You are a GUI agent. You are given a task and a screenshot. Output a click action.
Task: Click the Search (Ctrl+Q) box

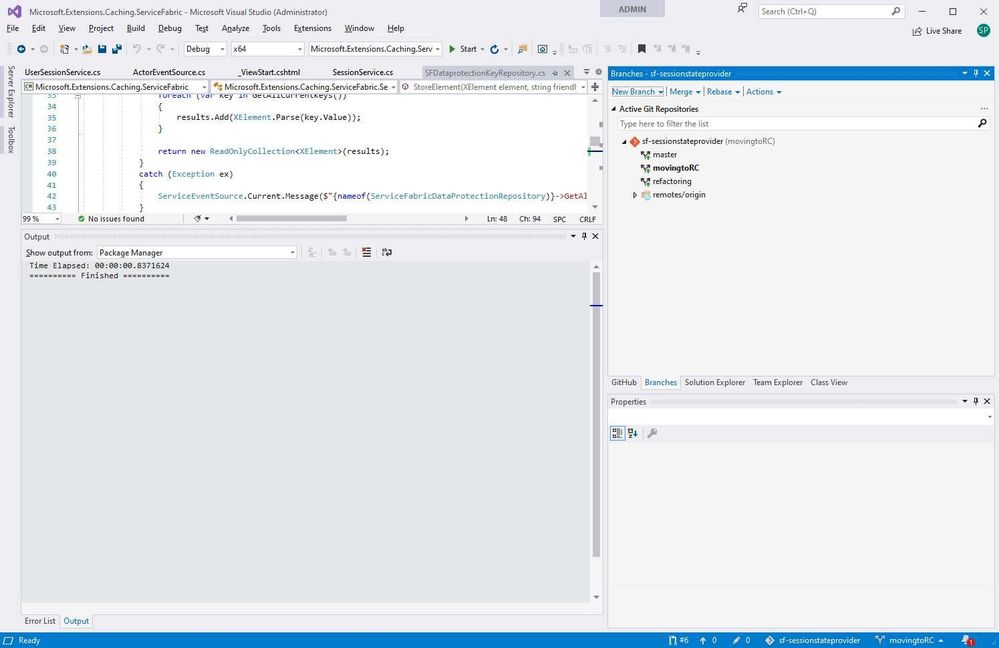click(x=831, y=11)
